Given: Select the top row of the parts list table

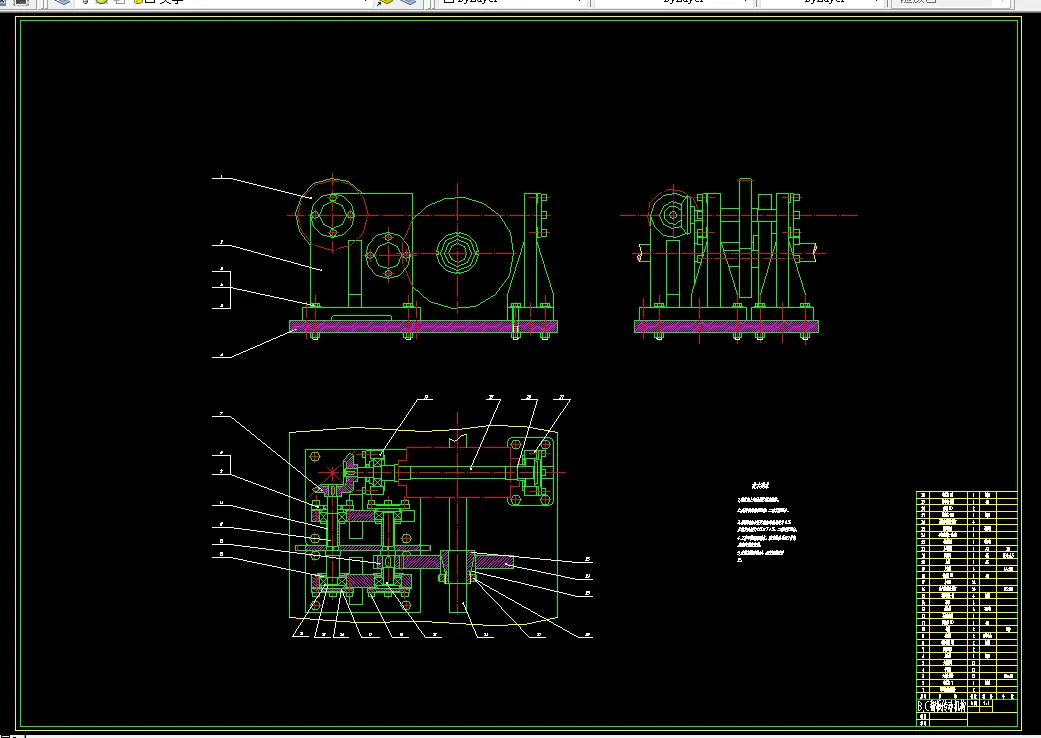Looking at the screenshot, I should point(967,494).
